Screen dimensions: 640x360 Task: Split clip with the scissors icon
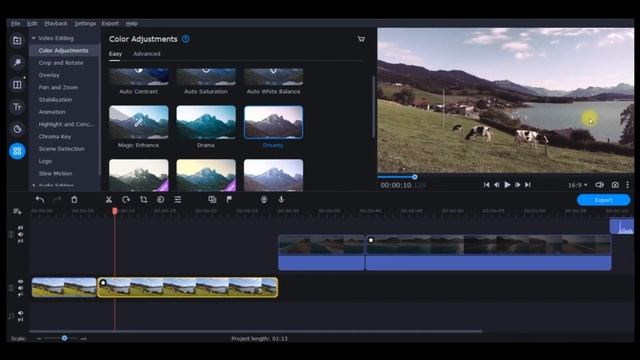[x=109, y=200]
